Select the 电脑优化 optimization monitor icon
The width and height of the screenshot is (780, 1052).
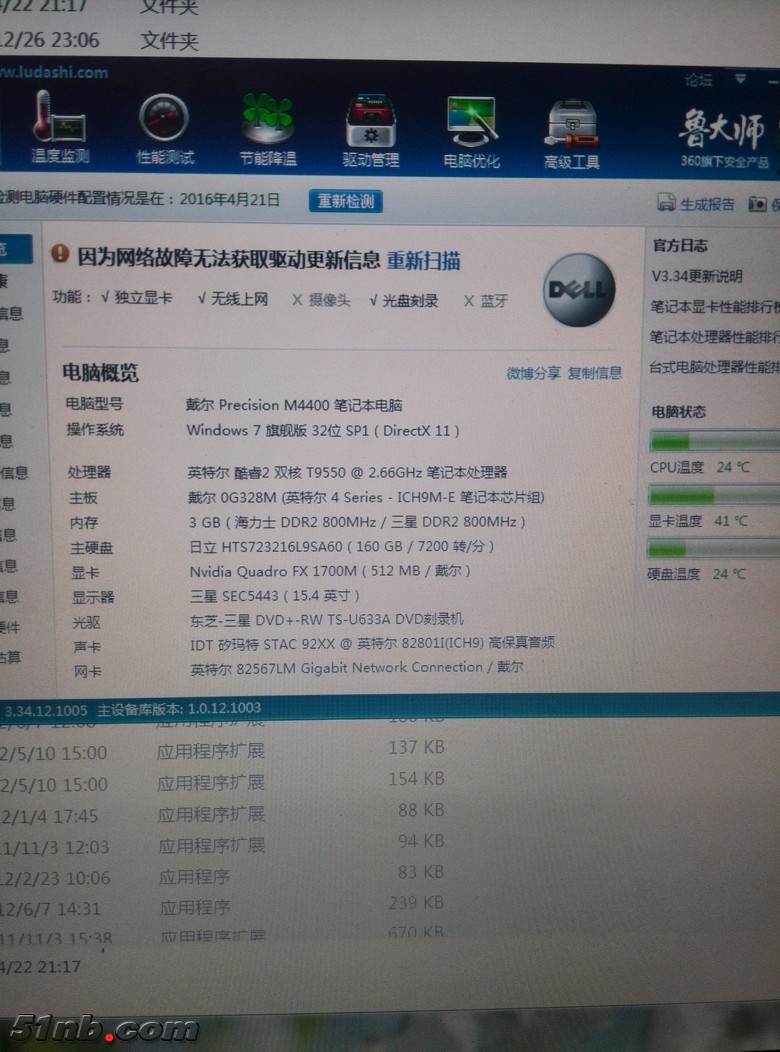(472, 122)
